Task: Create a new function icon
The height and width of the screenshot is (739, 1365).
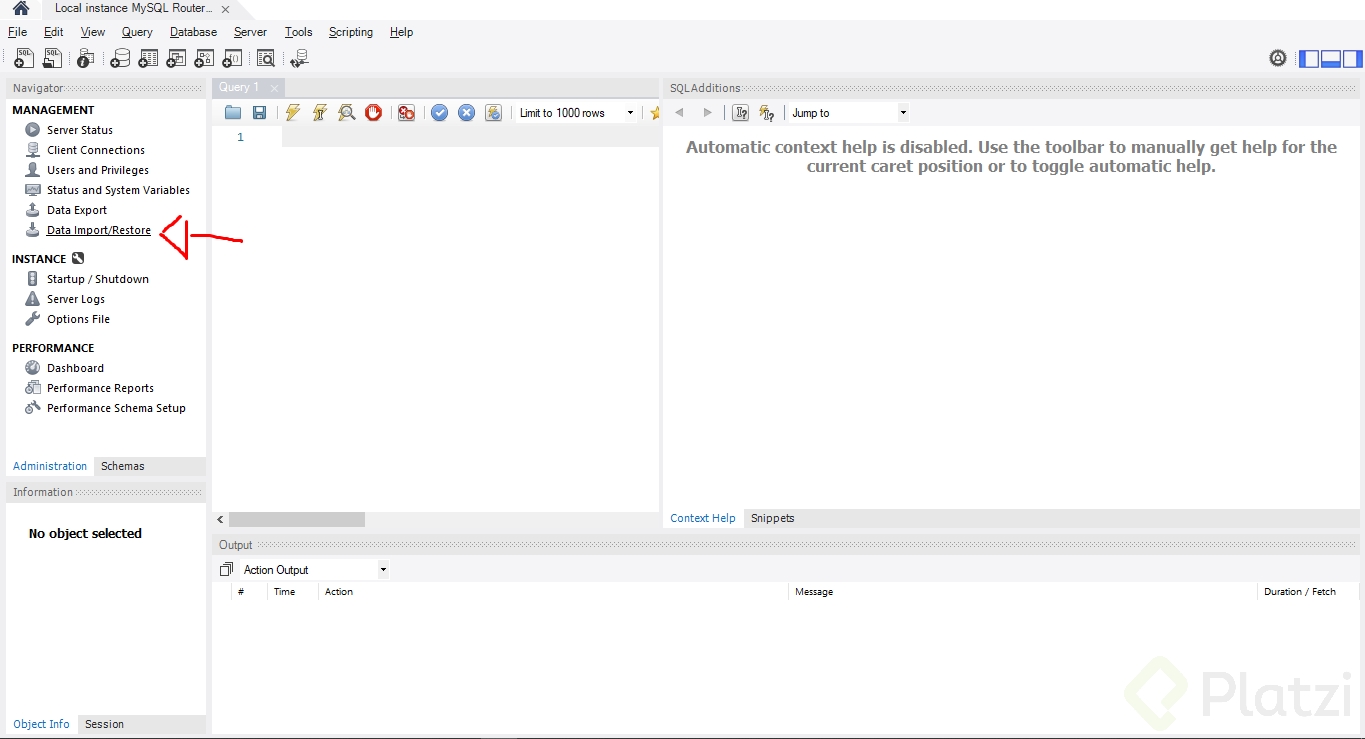Action: pyautogui.click(x=232, y=58)
